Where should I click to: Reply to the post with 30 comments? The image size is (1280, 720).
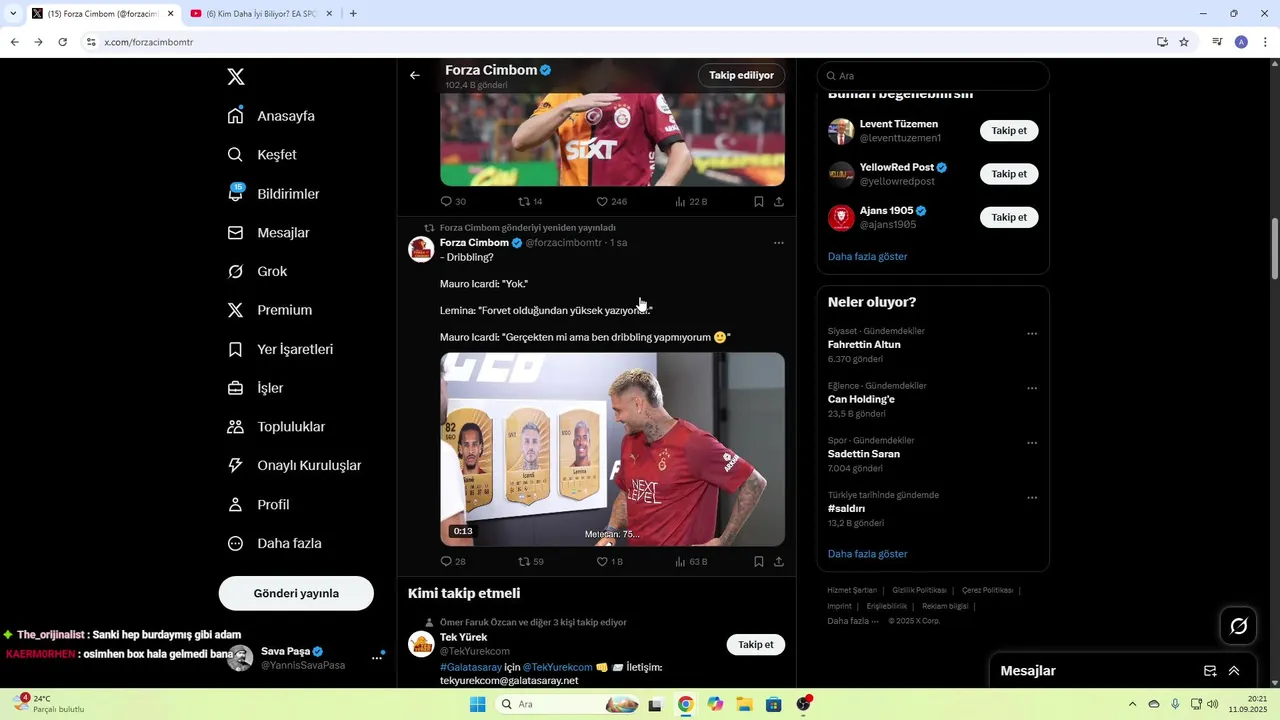coord(453,201)
